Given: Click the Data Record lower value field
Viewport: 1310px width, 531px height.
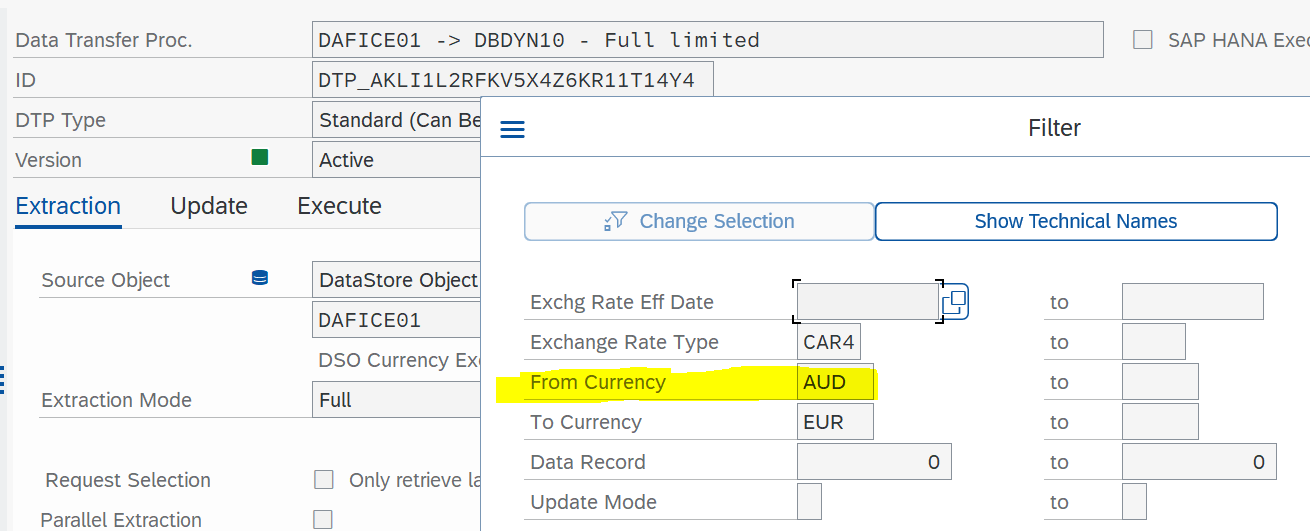Looking at the screenshot, I should tap(874, 462).
